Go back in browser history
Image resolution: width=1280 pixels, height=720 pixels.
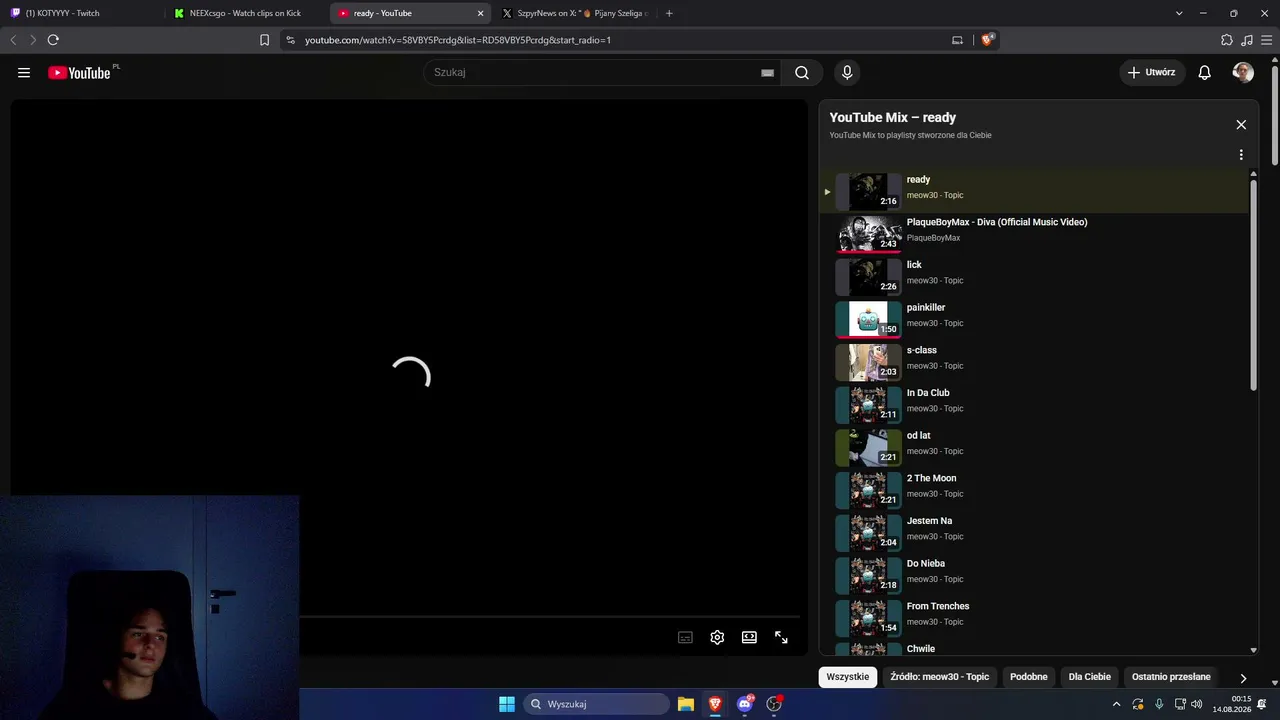click(x=13, y=40)
